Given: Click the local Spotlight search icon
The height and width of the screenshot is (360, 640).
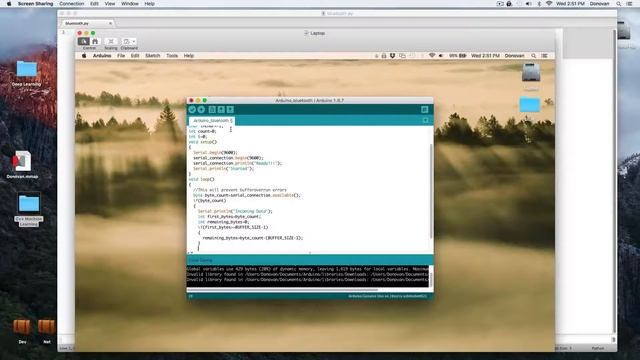Looking at the screenshot, I should point(619,4).
